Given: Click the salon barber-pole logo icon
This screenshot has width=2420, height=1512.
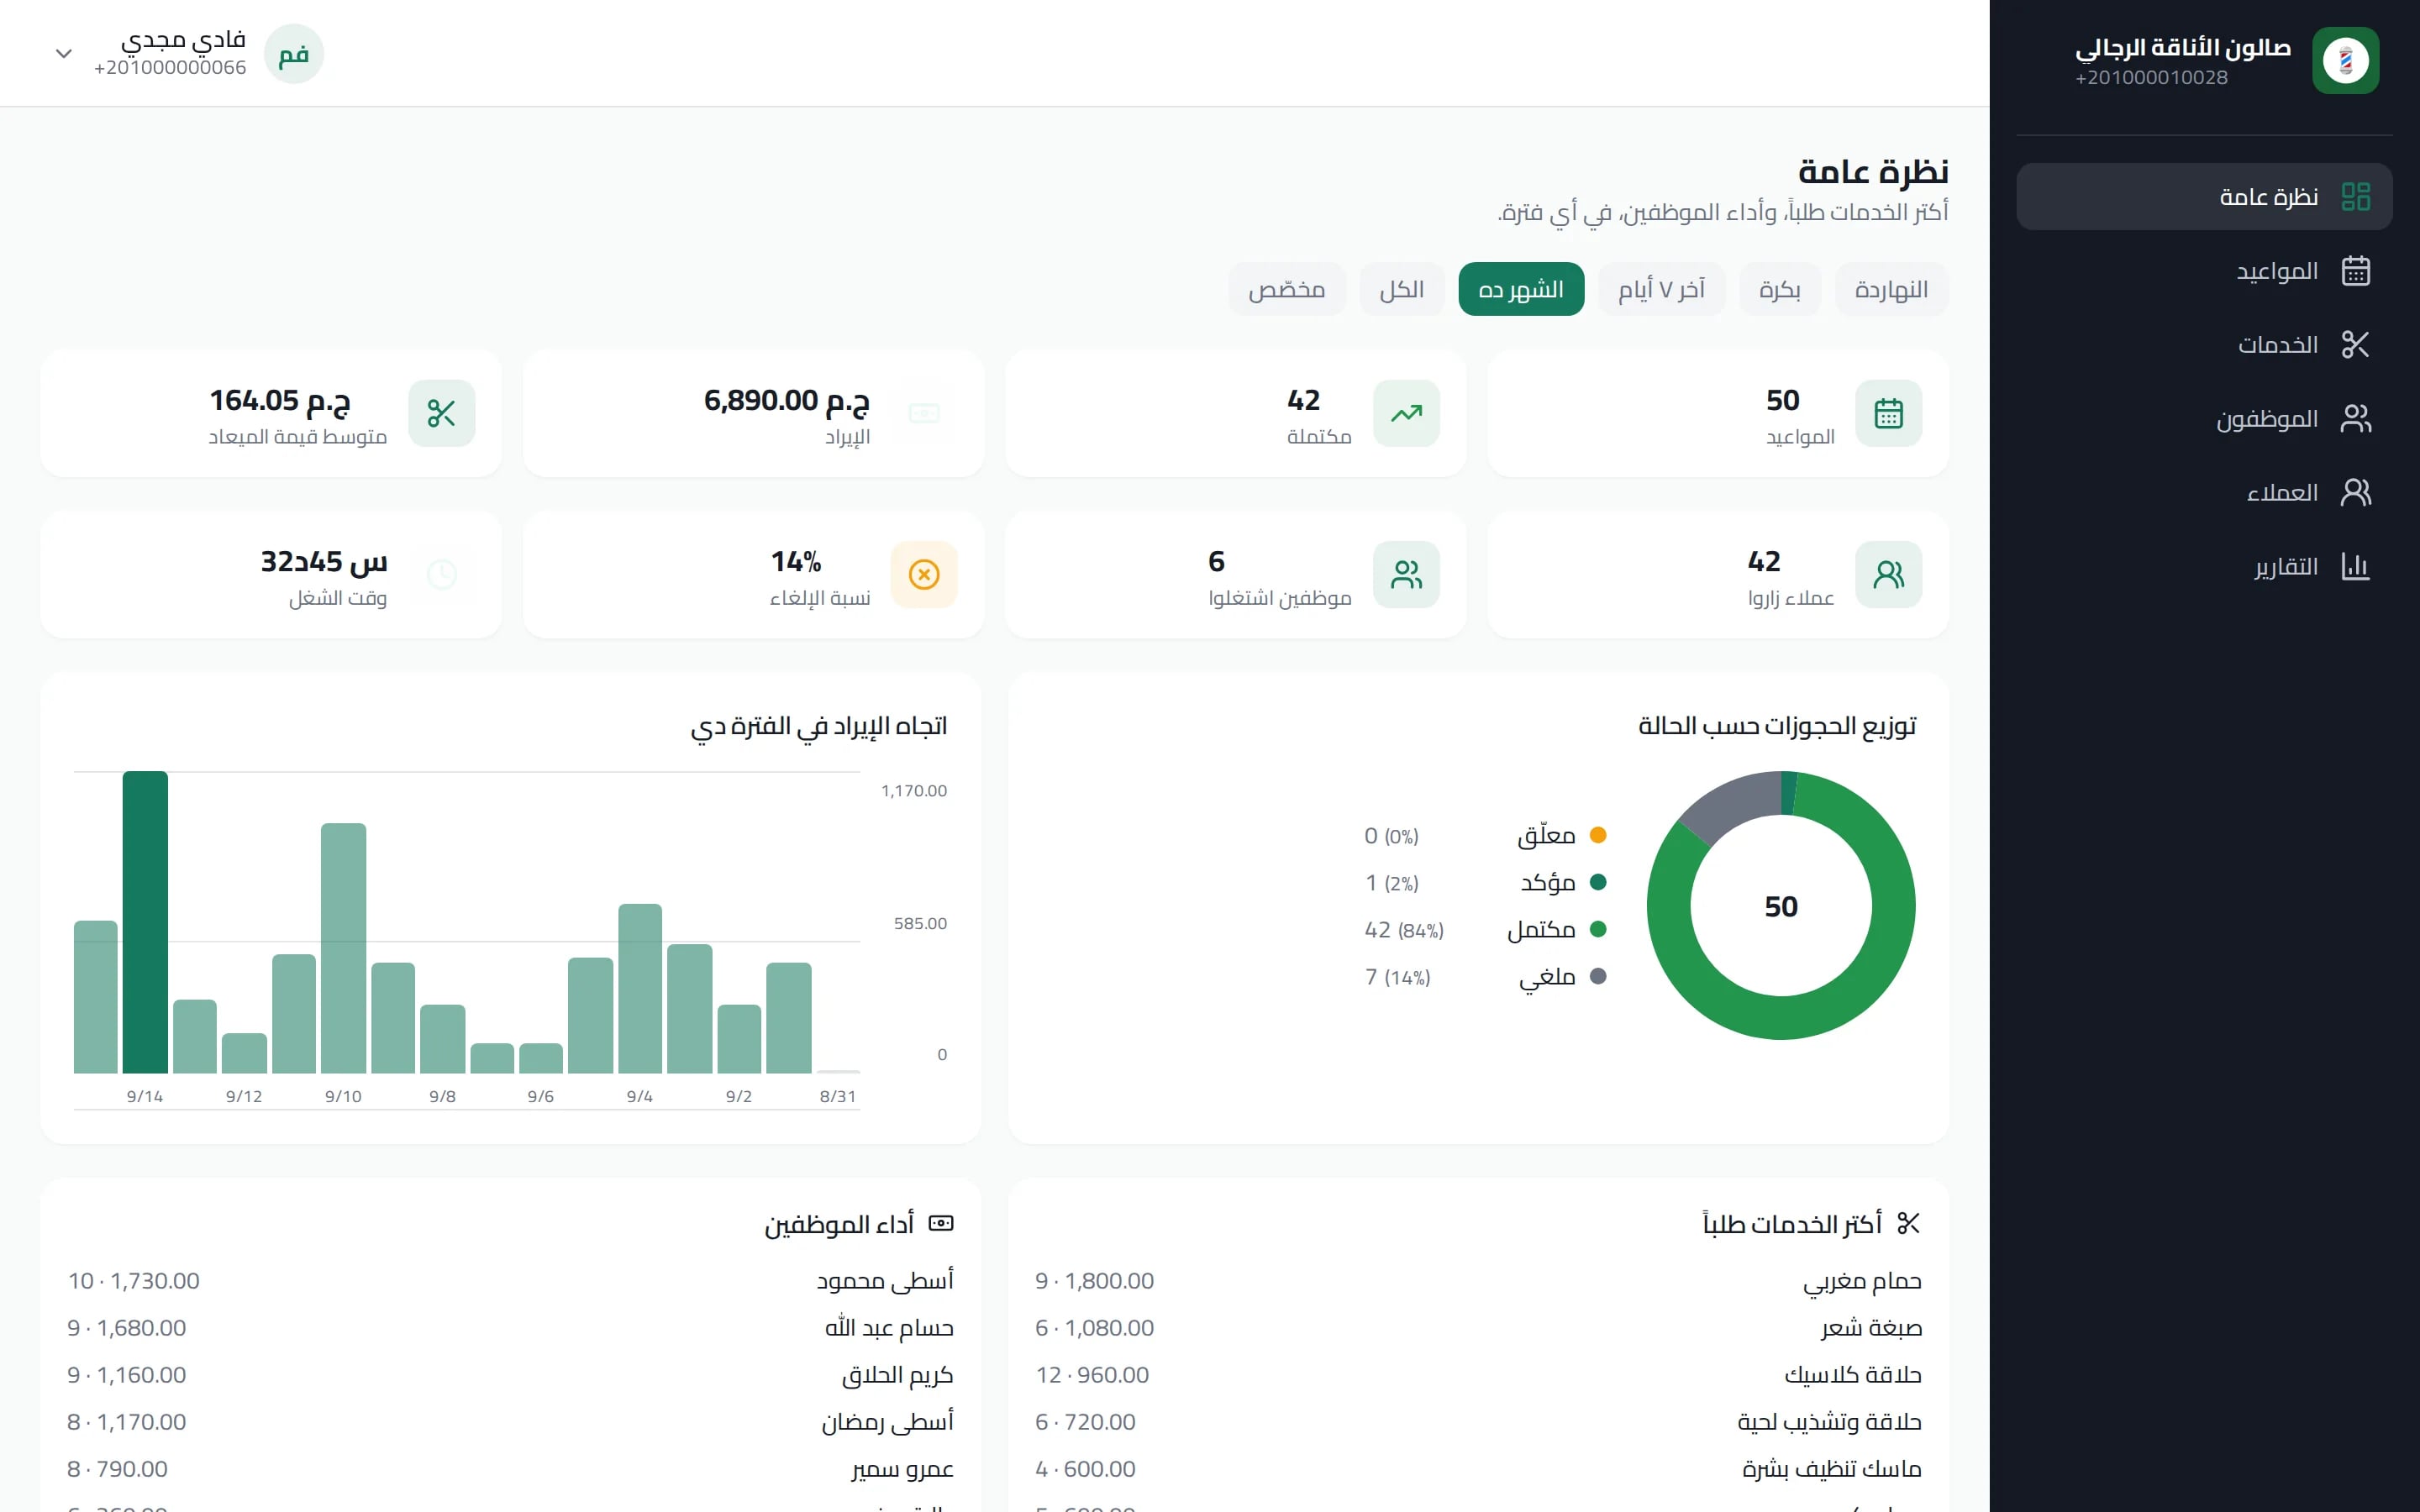Looking at the screenshot, I should click(x=2345, y=60).
